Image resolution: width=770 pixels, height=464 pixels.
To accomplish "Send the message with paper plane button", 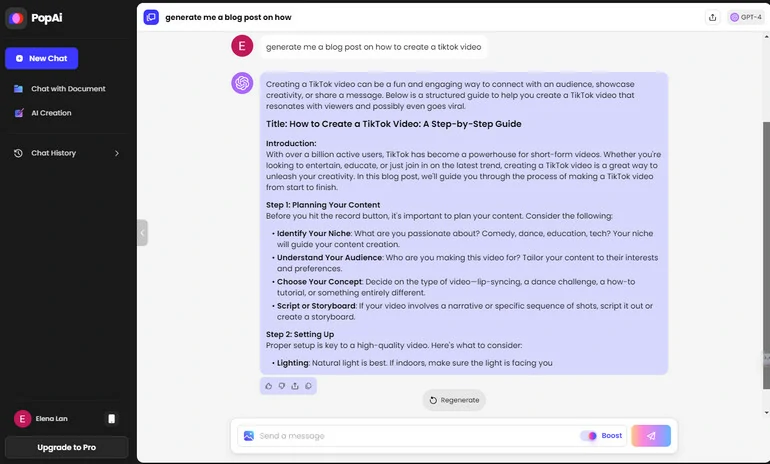I will tap(651, 436).
